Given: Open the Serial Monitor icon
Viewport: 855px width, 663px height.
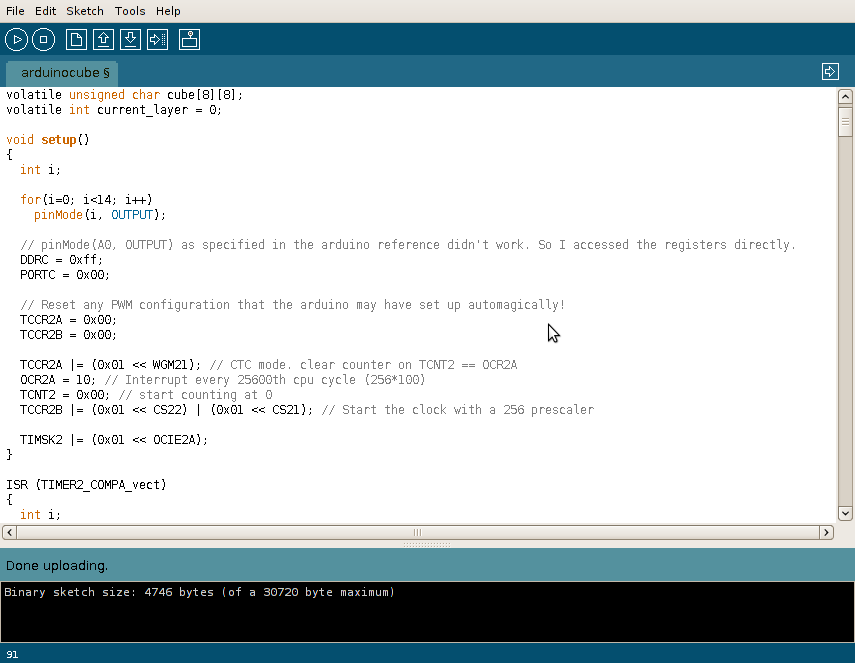Looking at the screenshot, I should tap(189, 39).
